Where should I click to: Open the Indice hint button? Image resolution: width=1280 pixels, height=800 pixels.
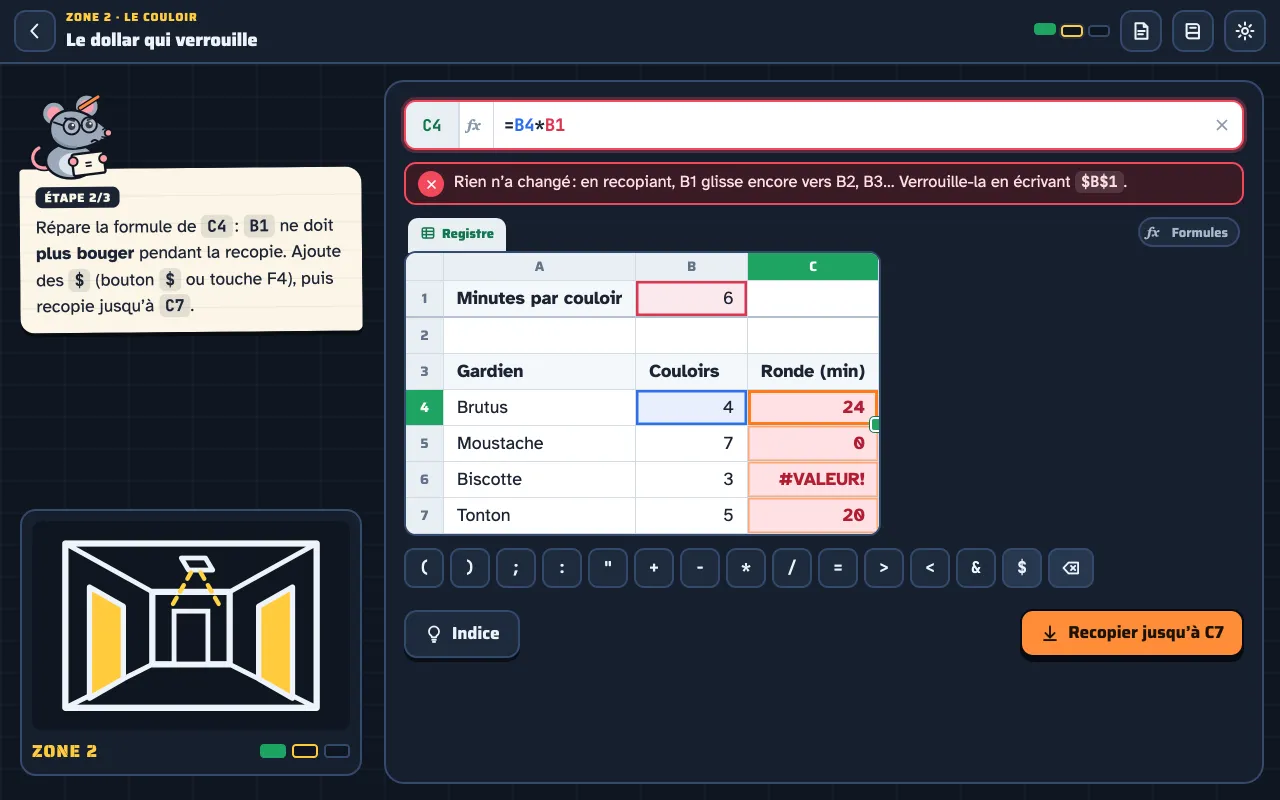coord(462,633)
